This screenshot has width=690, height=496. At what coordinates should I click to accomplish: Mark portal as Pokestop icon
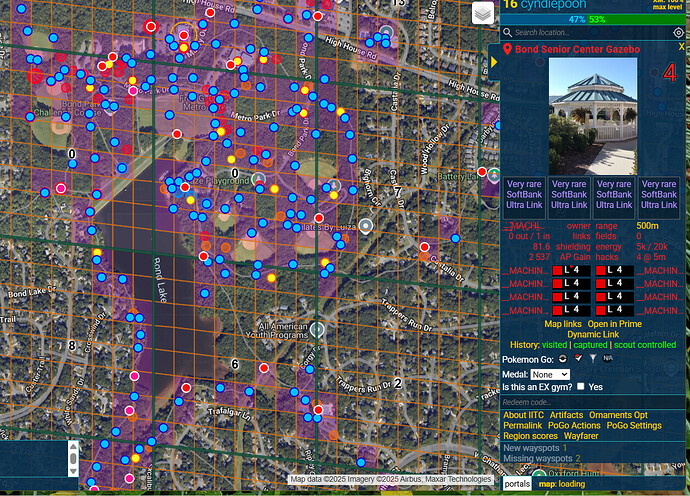[562, 359]
